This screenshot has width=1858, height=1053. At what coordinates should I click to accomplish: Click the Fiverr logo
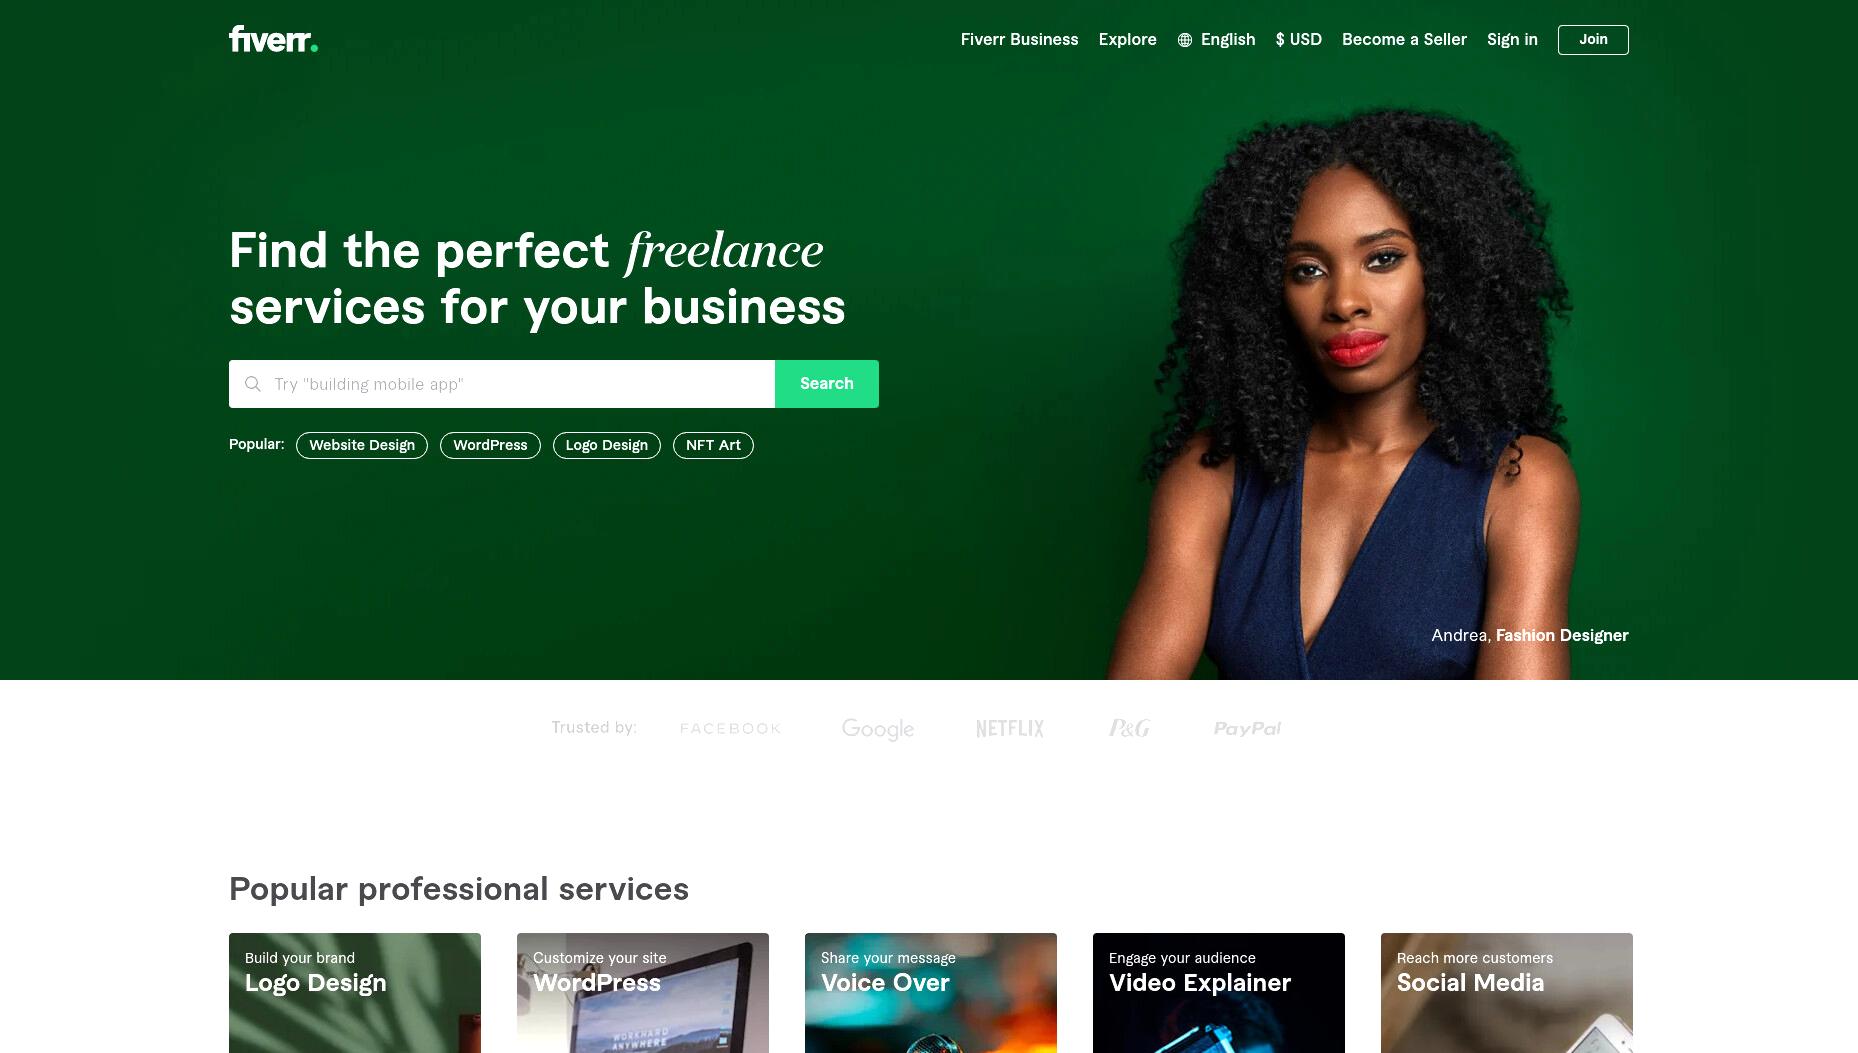click(x=273, y=39)
